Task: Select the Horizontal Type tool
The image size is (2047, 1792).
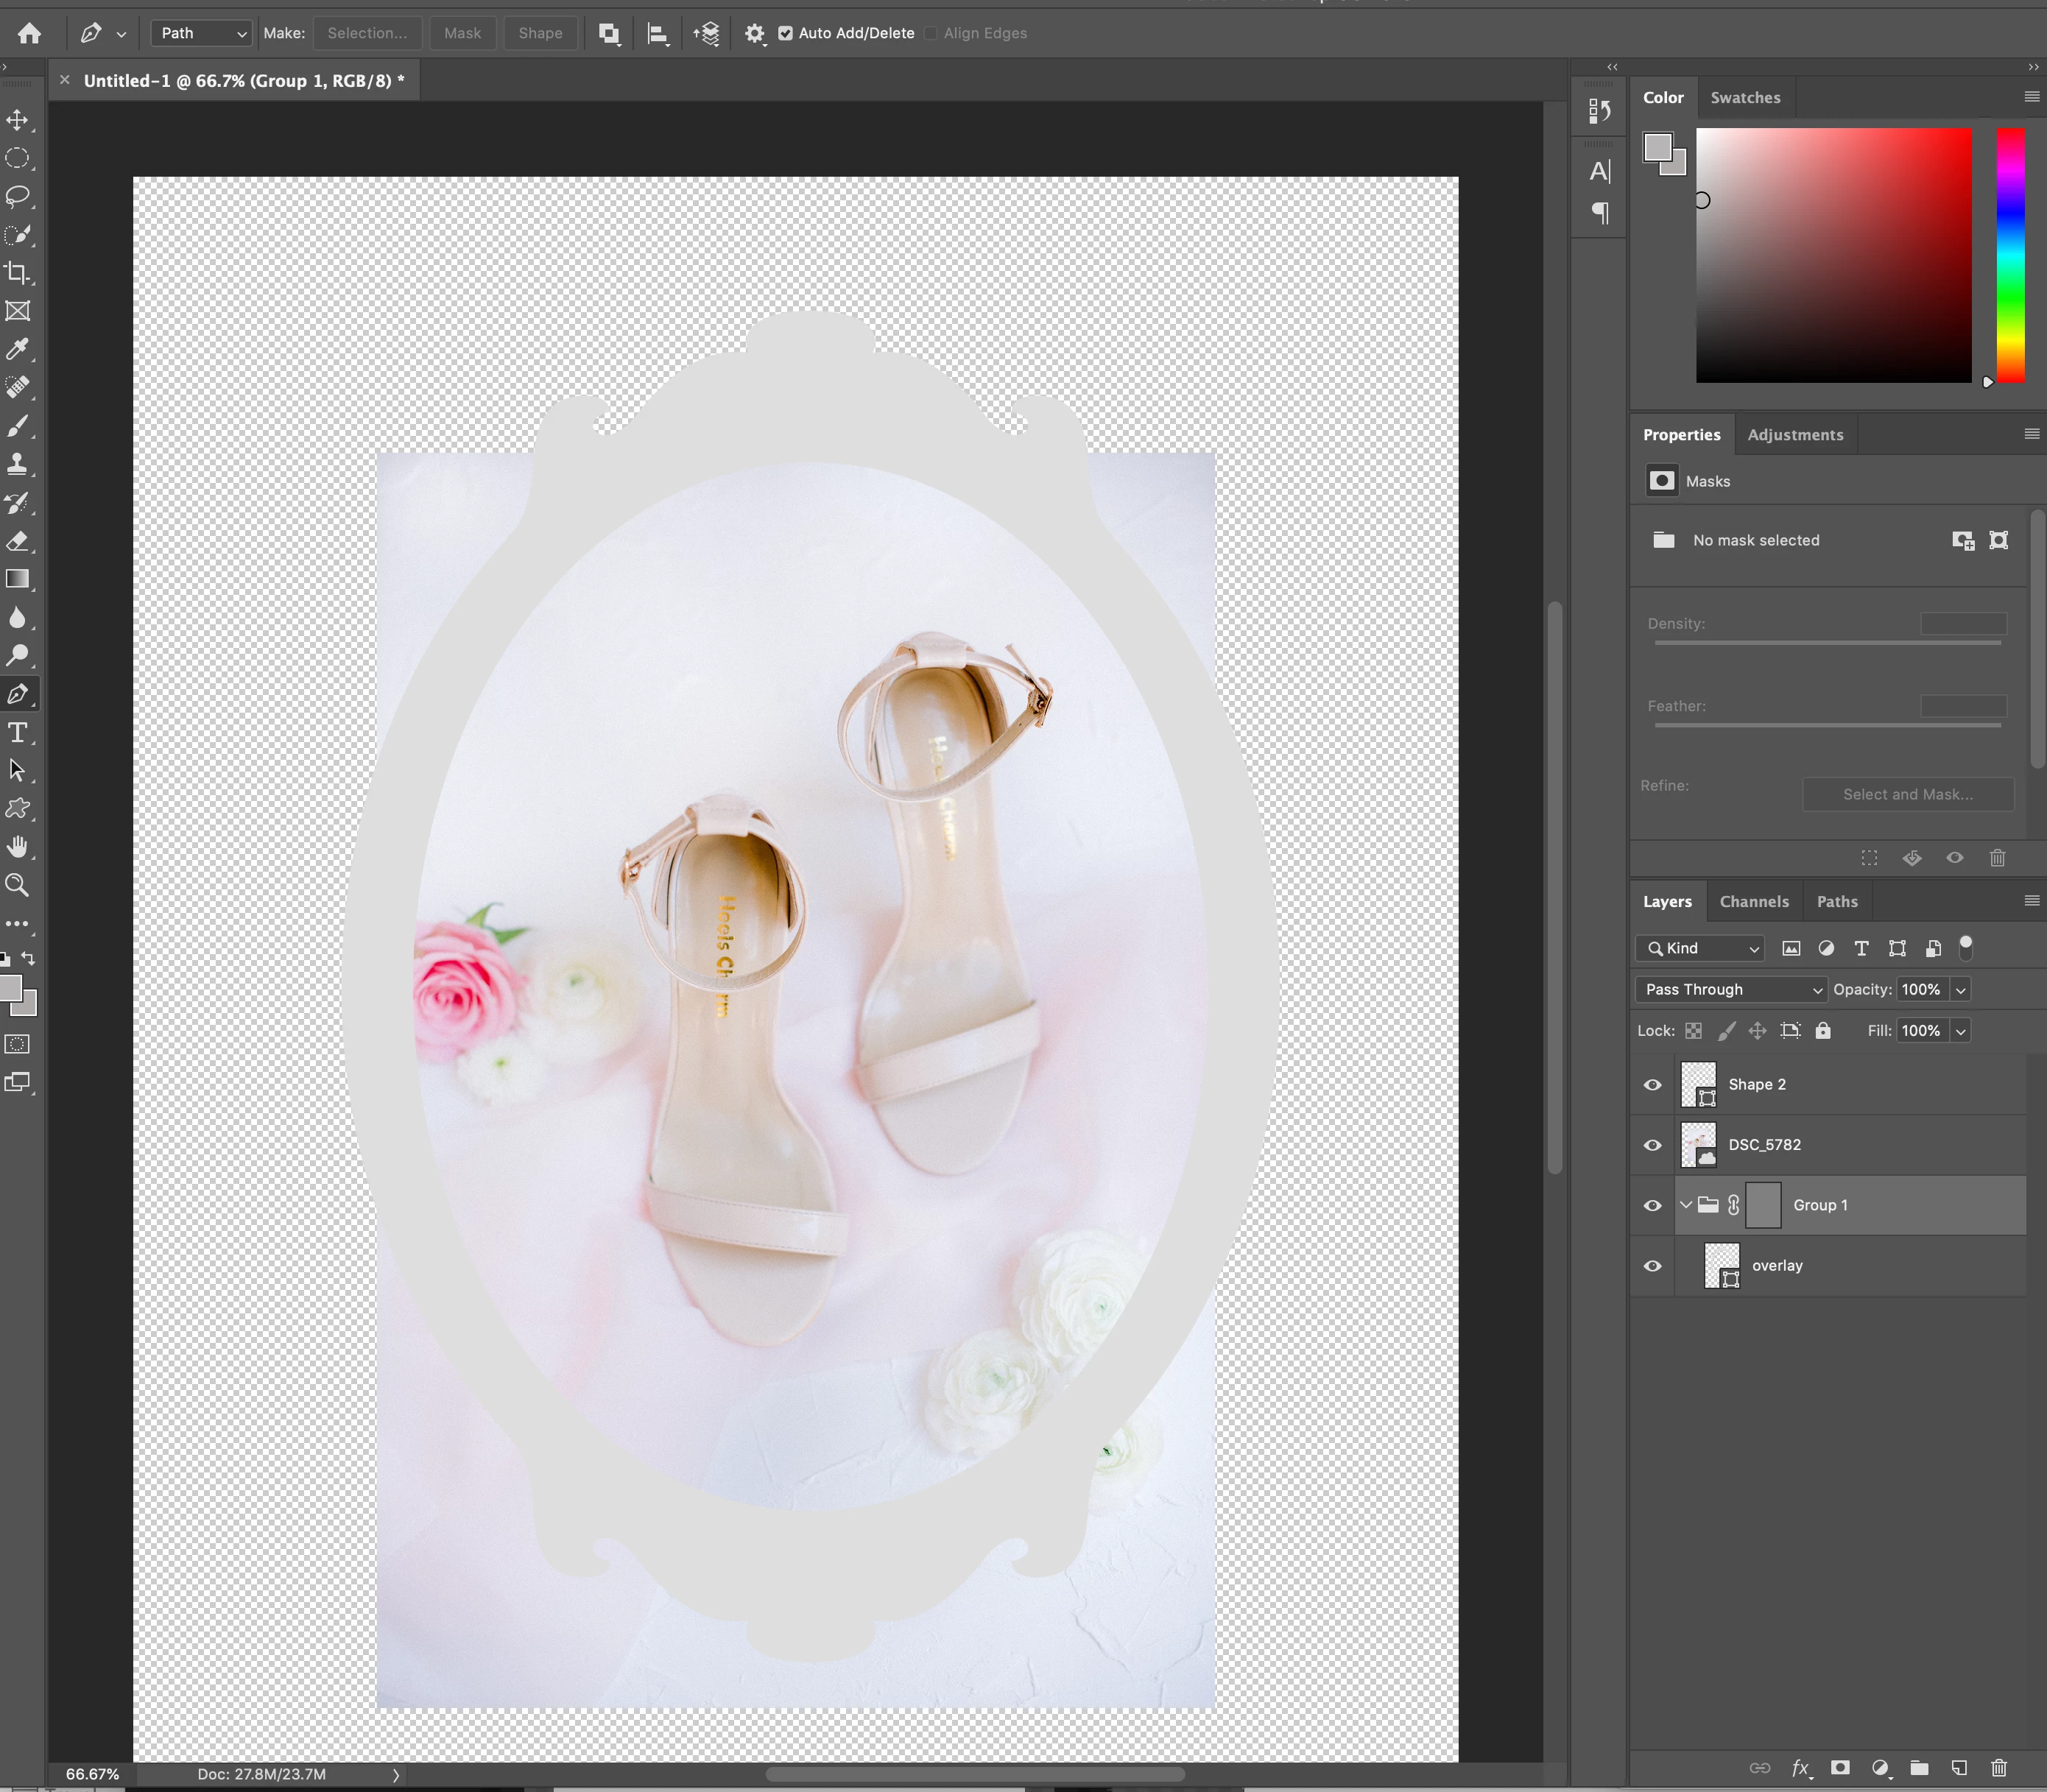Action: pos(17,732)
